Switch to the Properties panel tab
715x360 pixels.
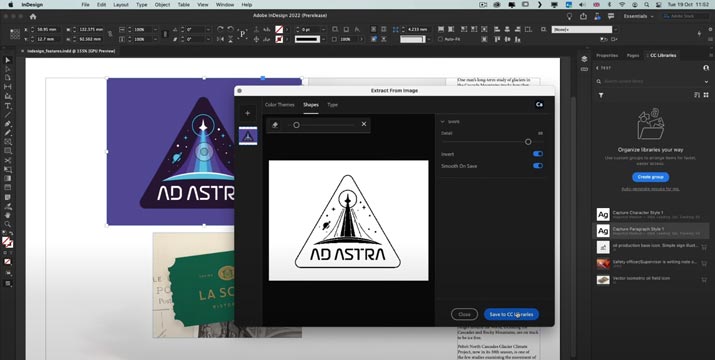pos(607,55)
